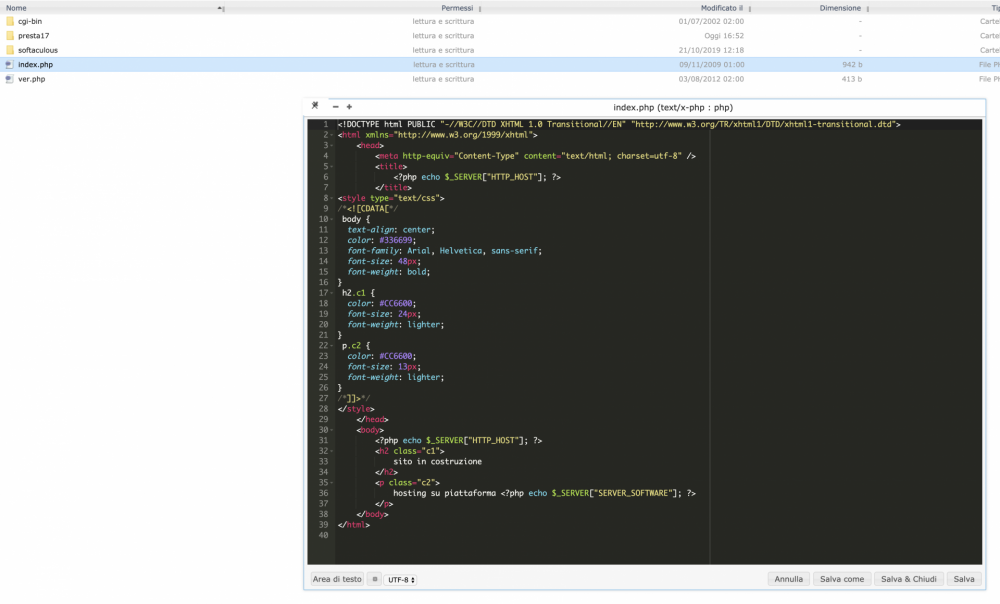Click the ver.php file icon
Screen dimensions: 1000x604
10,79
